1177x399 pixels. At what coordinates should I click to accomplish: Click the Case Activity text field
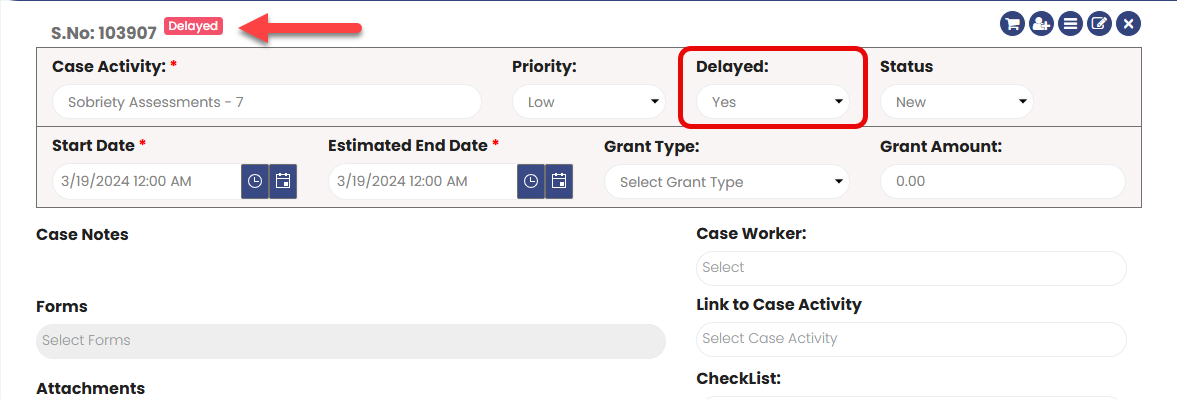pos(266,102)
